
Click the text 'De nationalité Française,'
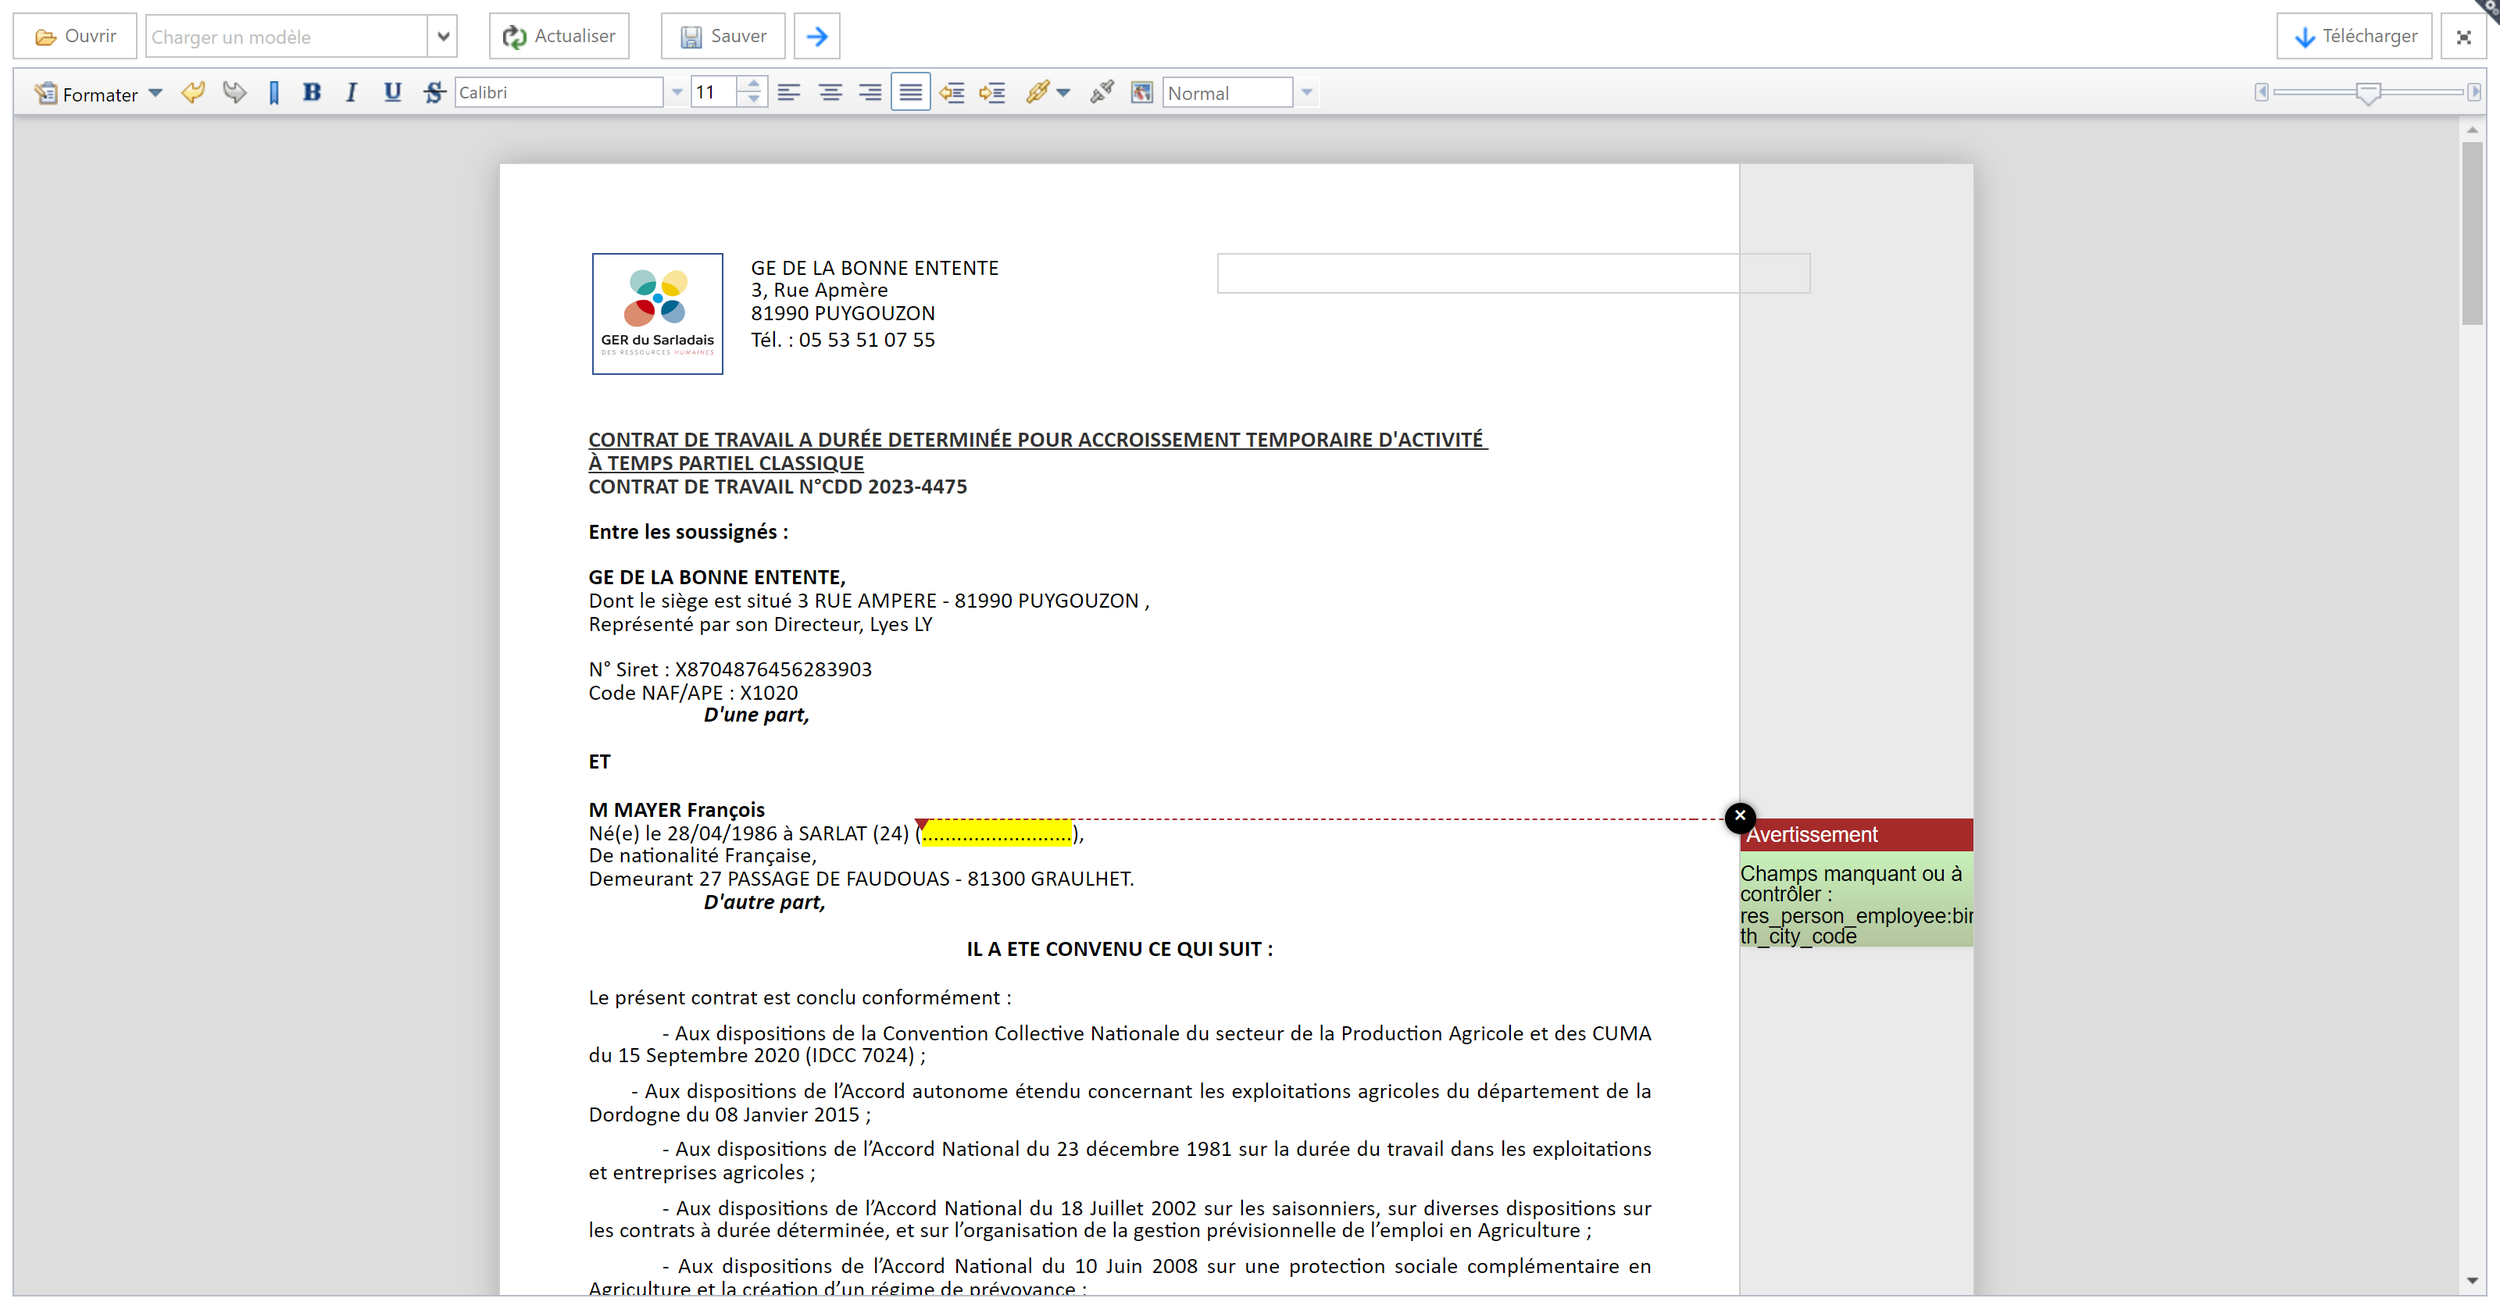pos(702,856)
